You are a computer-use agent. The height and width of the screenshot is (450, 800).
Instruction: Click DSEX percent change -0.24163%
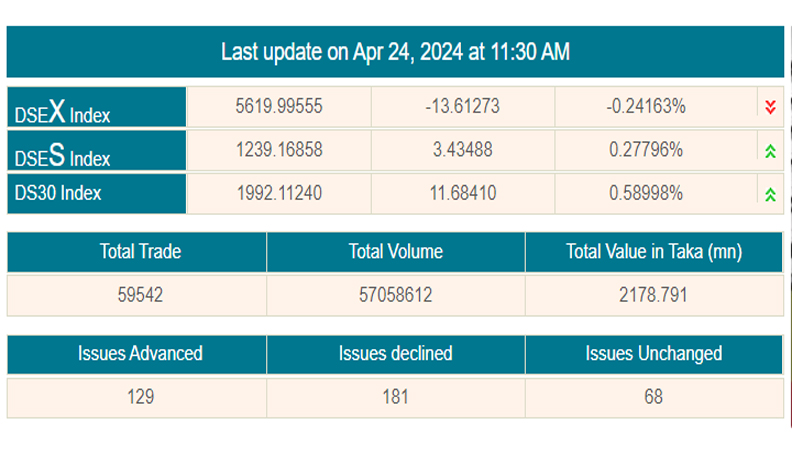[646, 107]
